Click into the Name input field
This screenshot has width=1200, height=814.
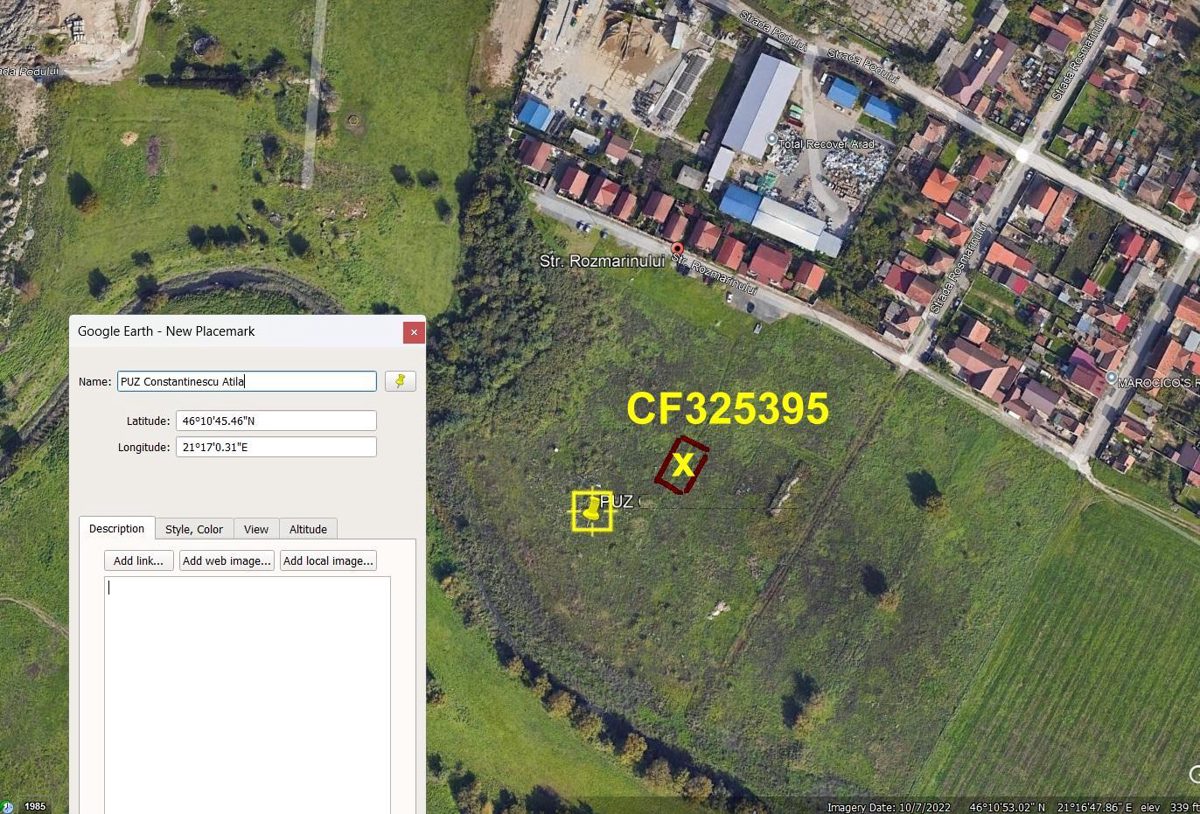pyautogui.click(x=246, y=381)
